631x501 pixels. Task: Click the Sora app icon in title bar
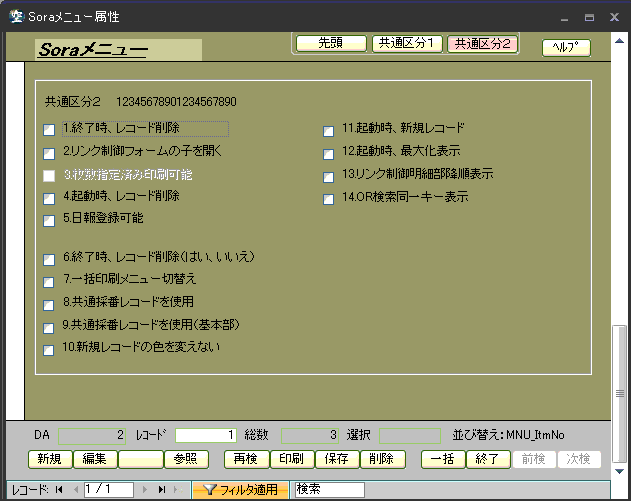[17, 17]
